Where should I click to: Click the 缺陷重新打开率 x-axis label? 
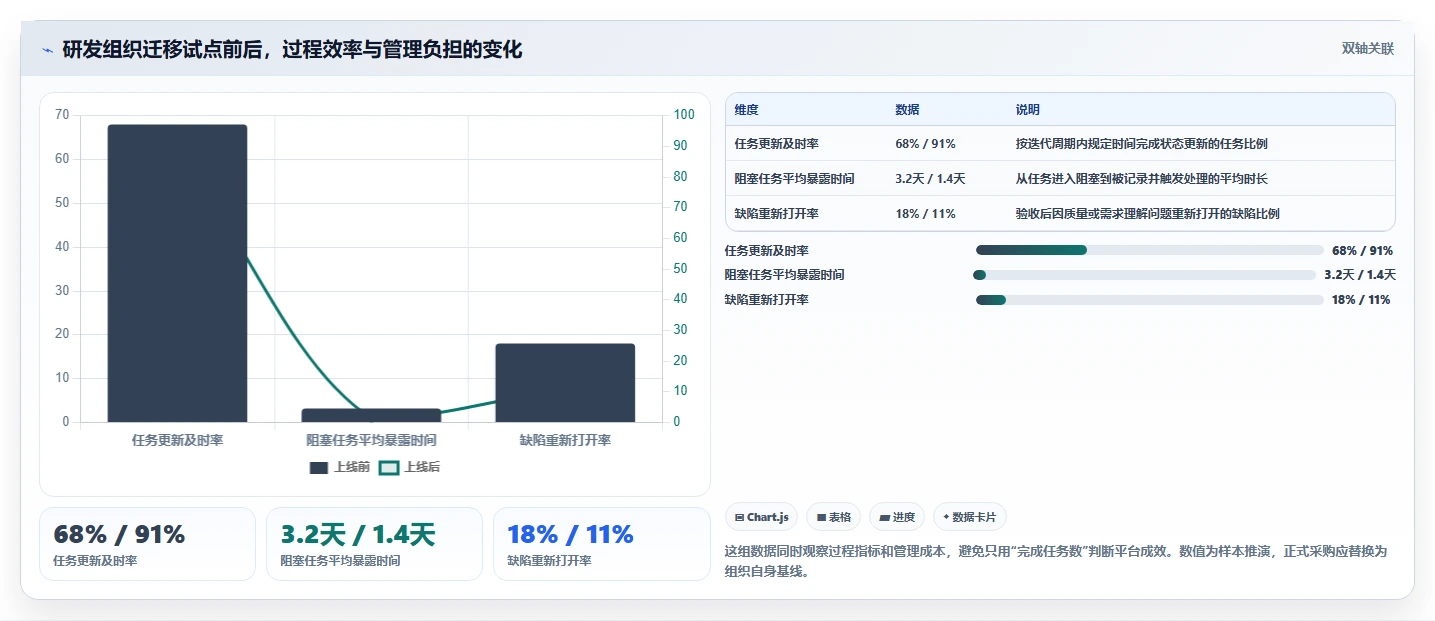point(565,440)
